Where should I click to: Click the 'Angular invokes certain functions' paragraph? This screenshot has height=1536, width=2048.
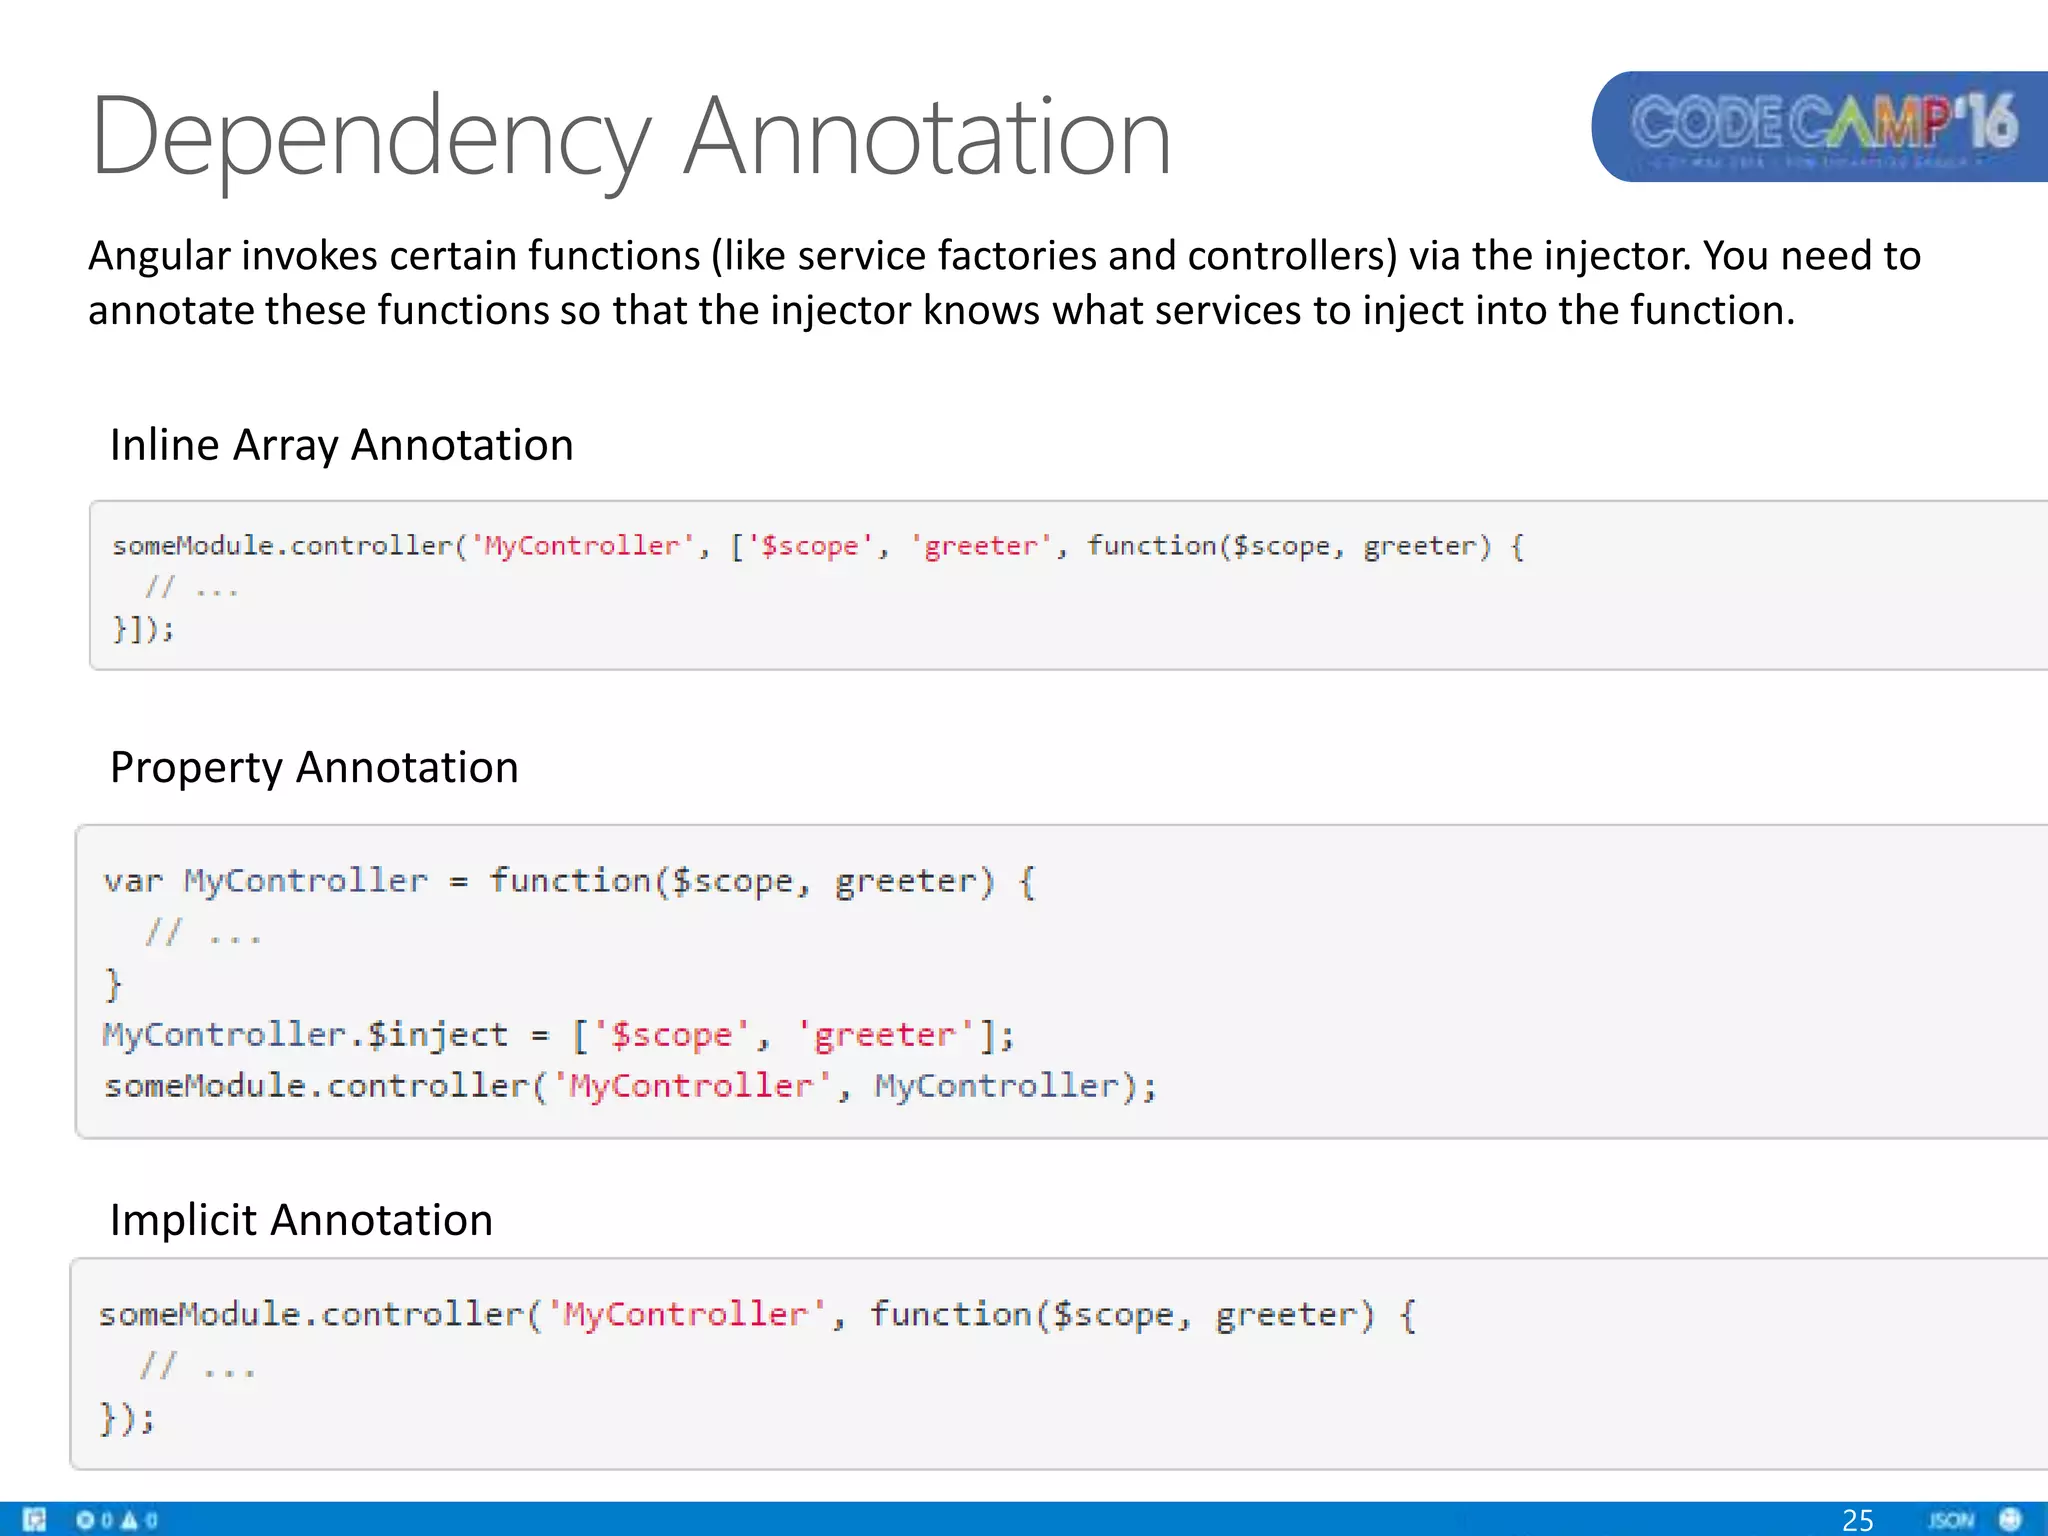click(x=1004, y=283)
